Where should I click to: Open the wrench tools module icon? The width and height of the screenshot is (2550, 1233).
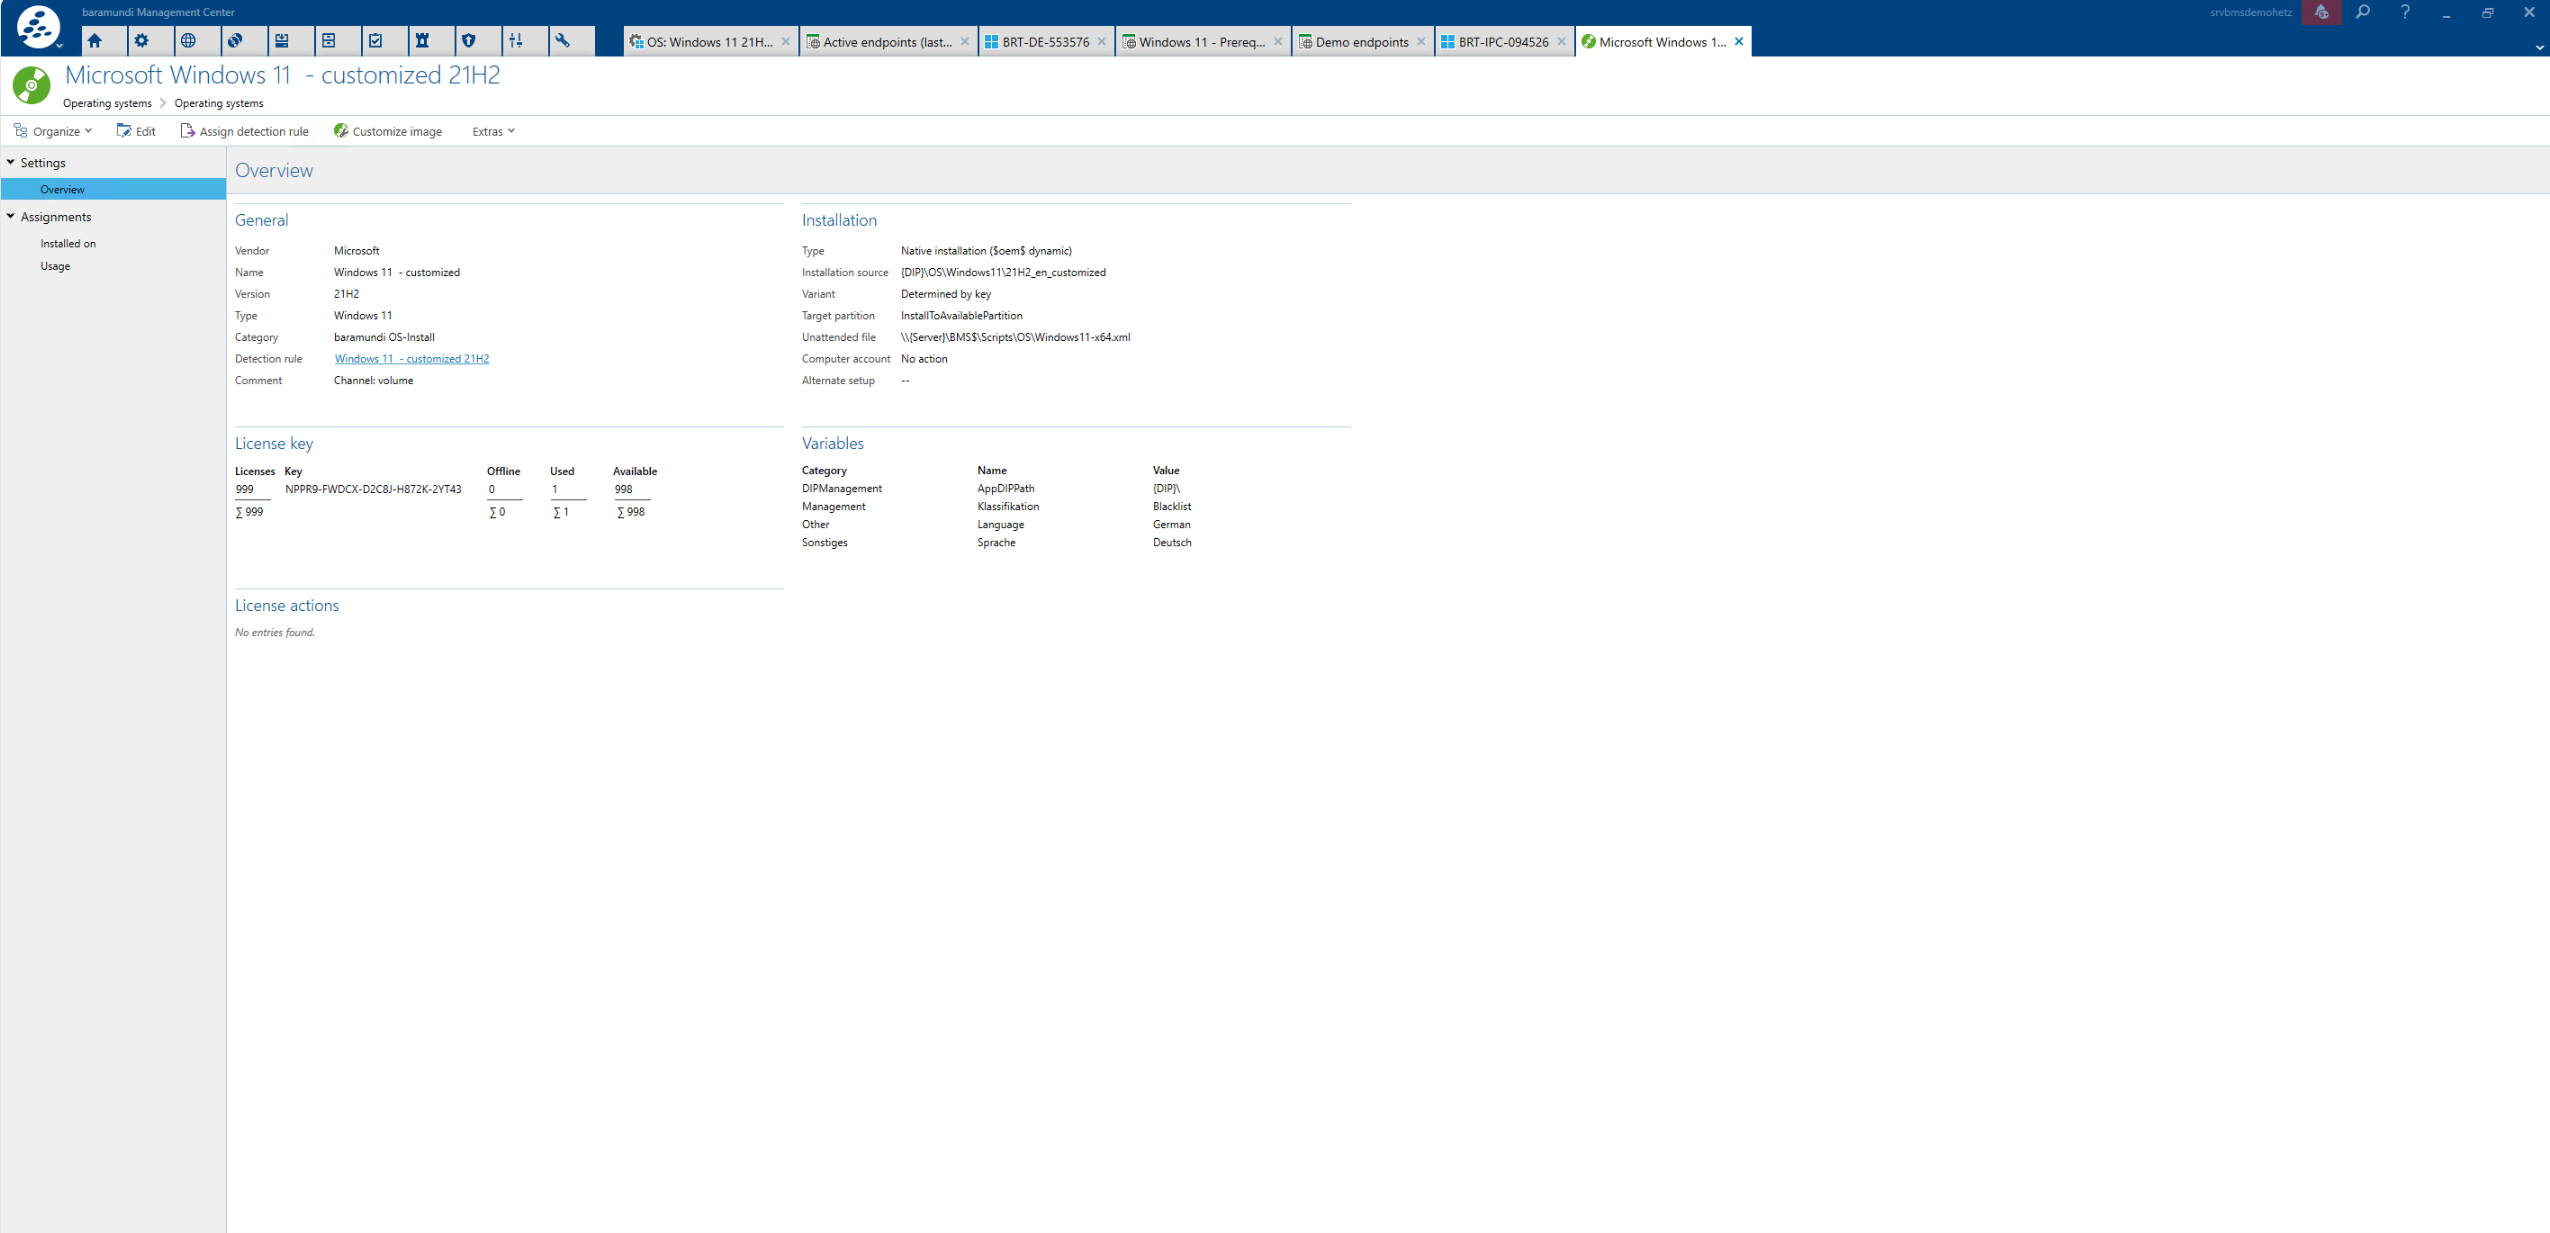pyautogui.click(x=563, y=41)
